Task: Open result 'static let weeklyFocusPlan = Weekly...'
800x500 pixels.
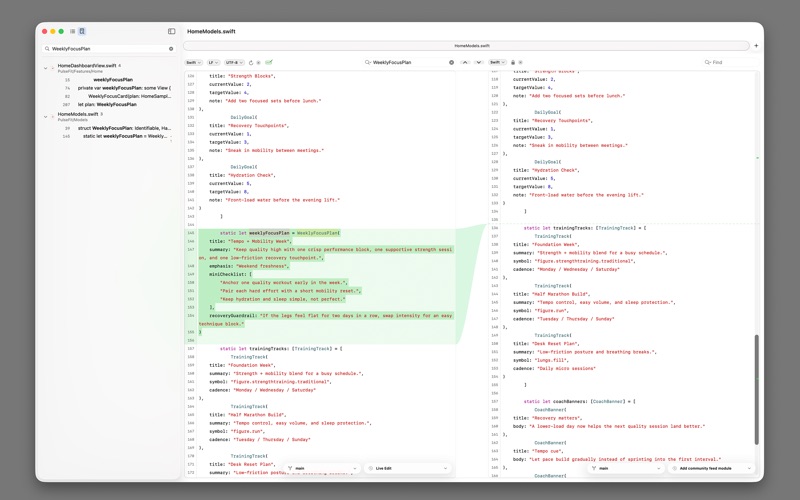Action: pos(125,136)
